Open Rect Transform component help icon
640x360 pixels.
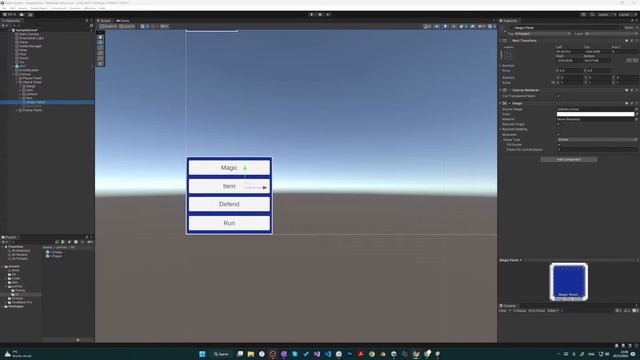[627, 41]
